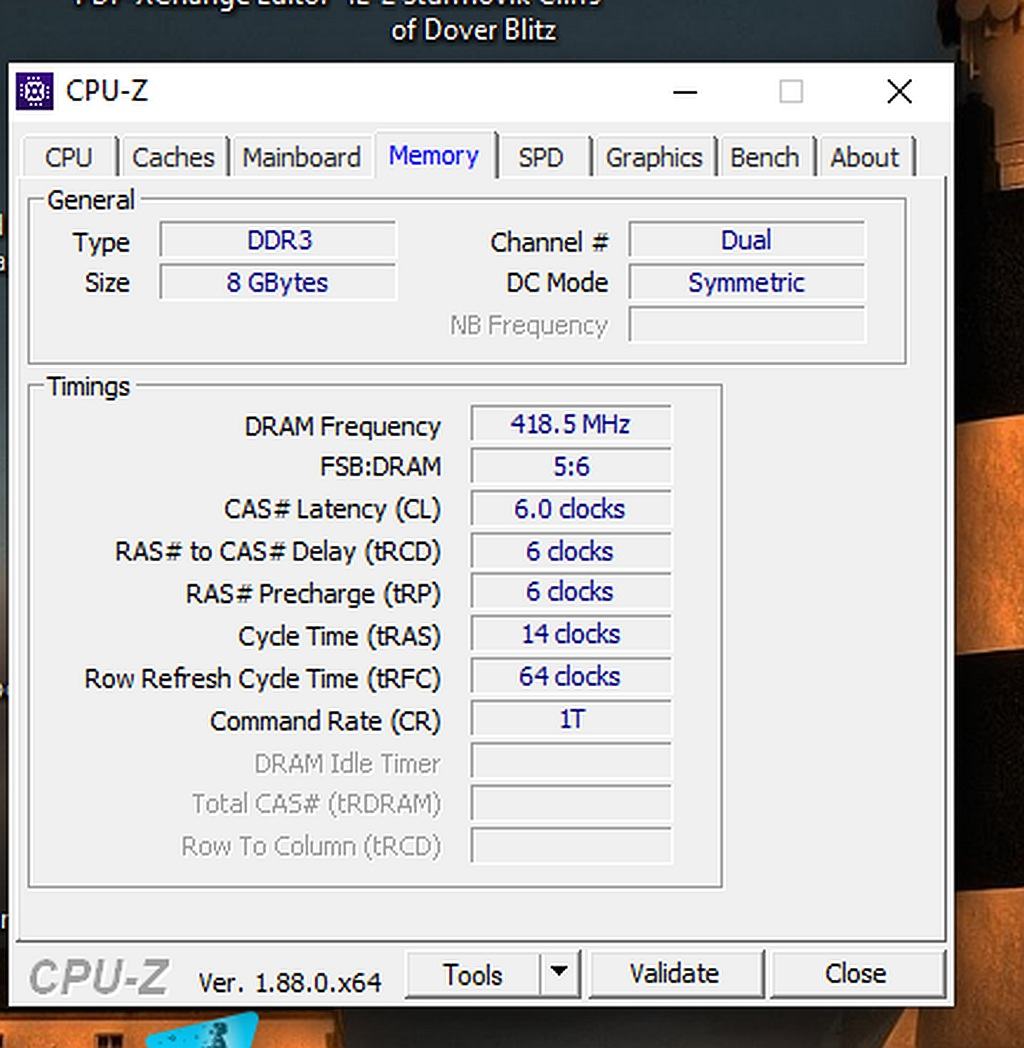Minimize the CPU-Z window
Viewport: 1024px width, 1048px height.
[685, 92]
